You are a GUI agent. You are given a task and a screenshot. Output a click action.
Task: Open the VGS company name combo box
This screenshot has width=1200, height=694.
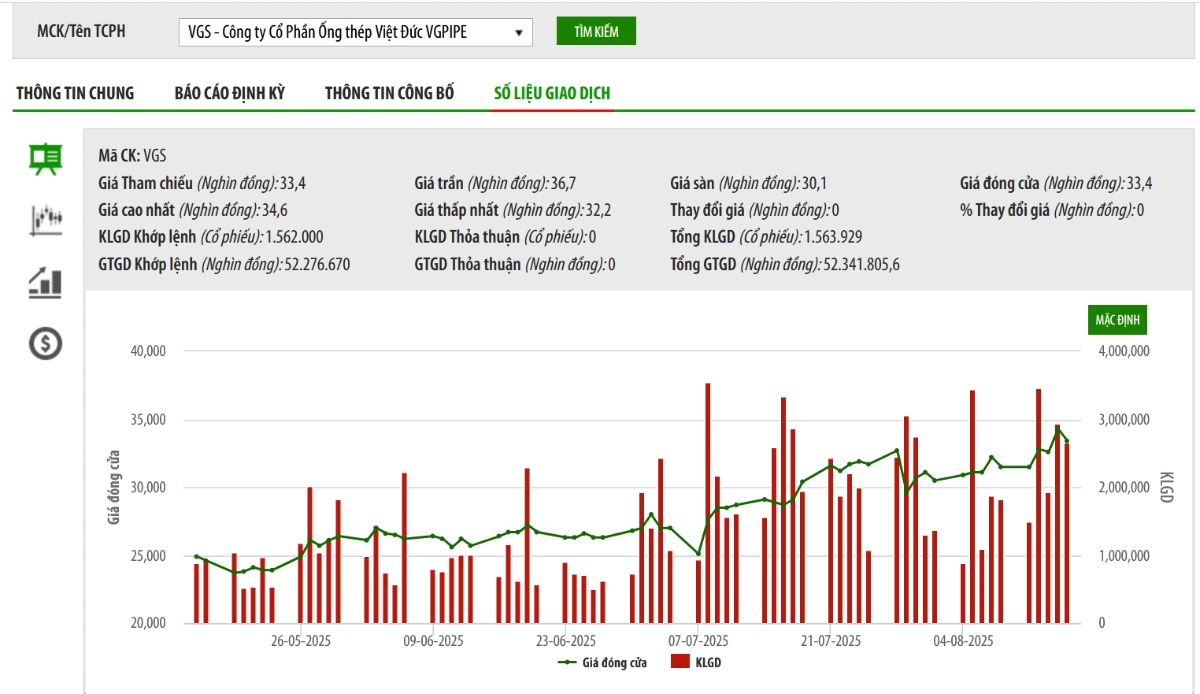coord(340,32)
